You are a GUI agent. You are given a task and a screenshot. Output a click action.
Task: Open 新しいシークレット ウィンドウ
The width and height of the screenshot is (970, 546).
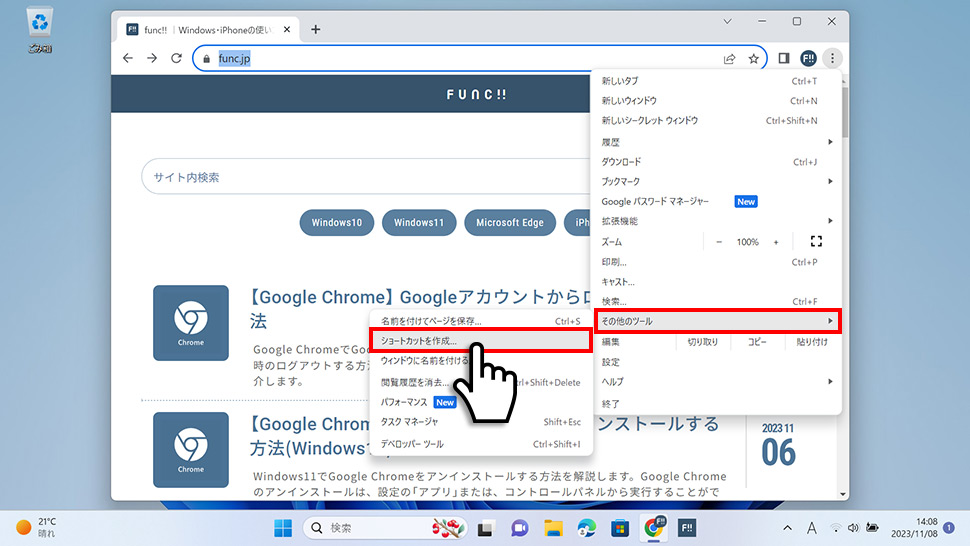(x=716, y=121)
